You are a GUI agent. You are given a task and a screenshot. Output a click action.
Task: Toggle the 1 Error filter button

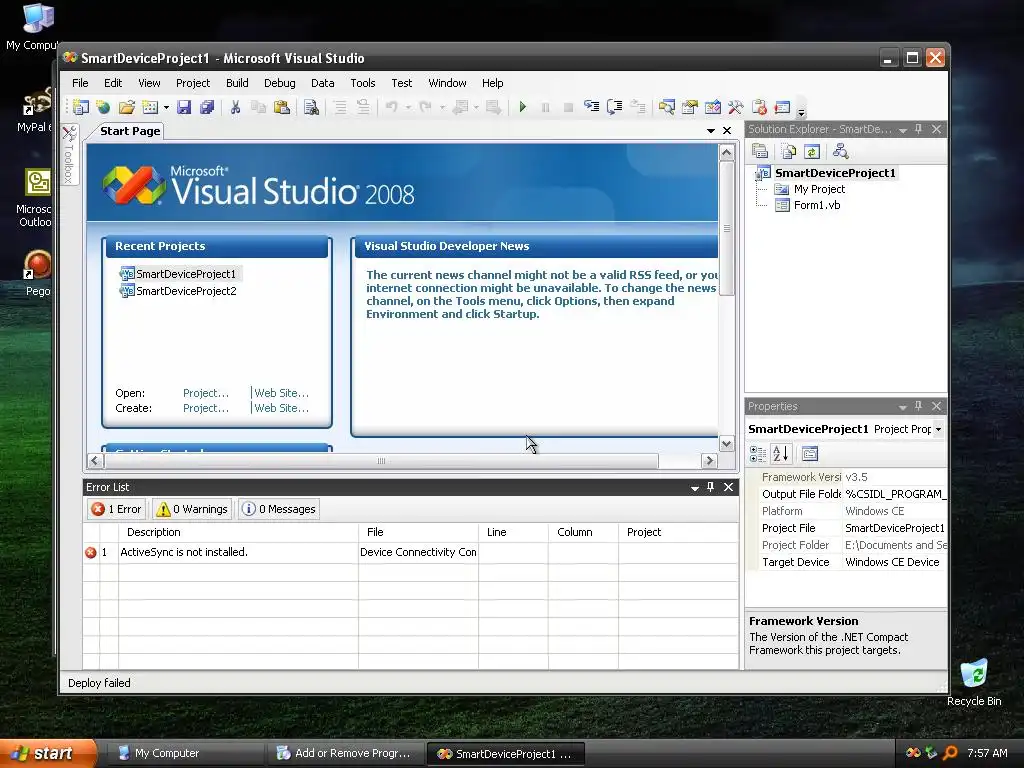[116, 509]
